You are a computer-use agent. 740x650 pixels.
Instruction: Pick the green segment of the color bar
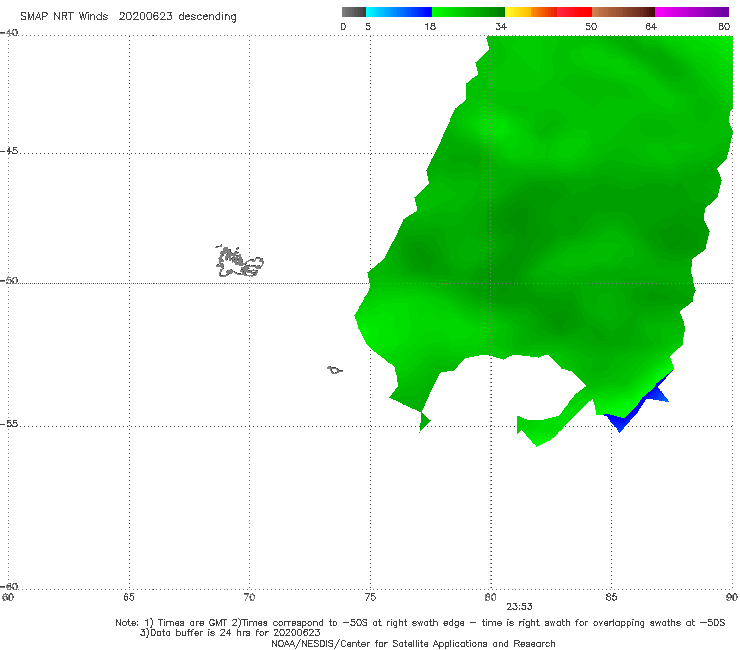468,12
